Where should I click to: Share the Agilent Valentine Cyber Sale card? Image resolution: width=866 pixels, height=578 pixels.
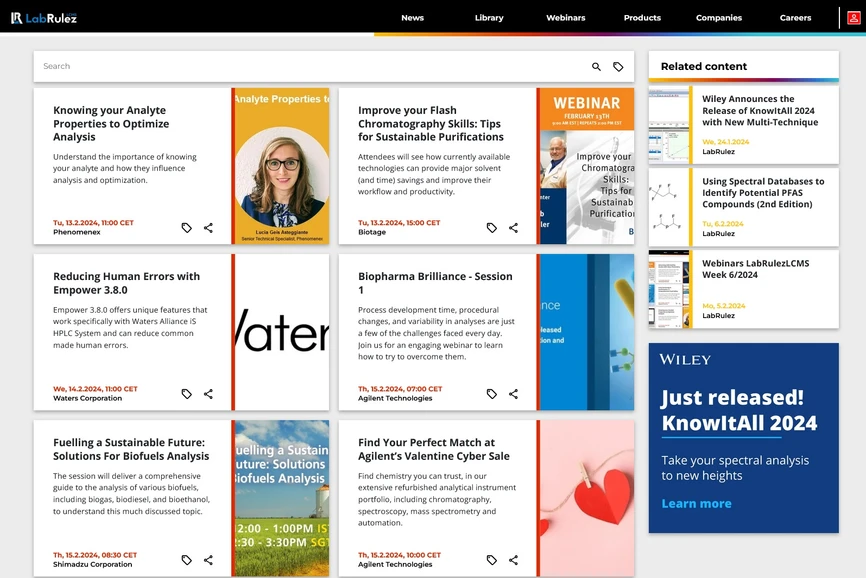point(513,560)
